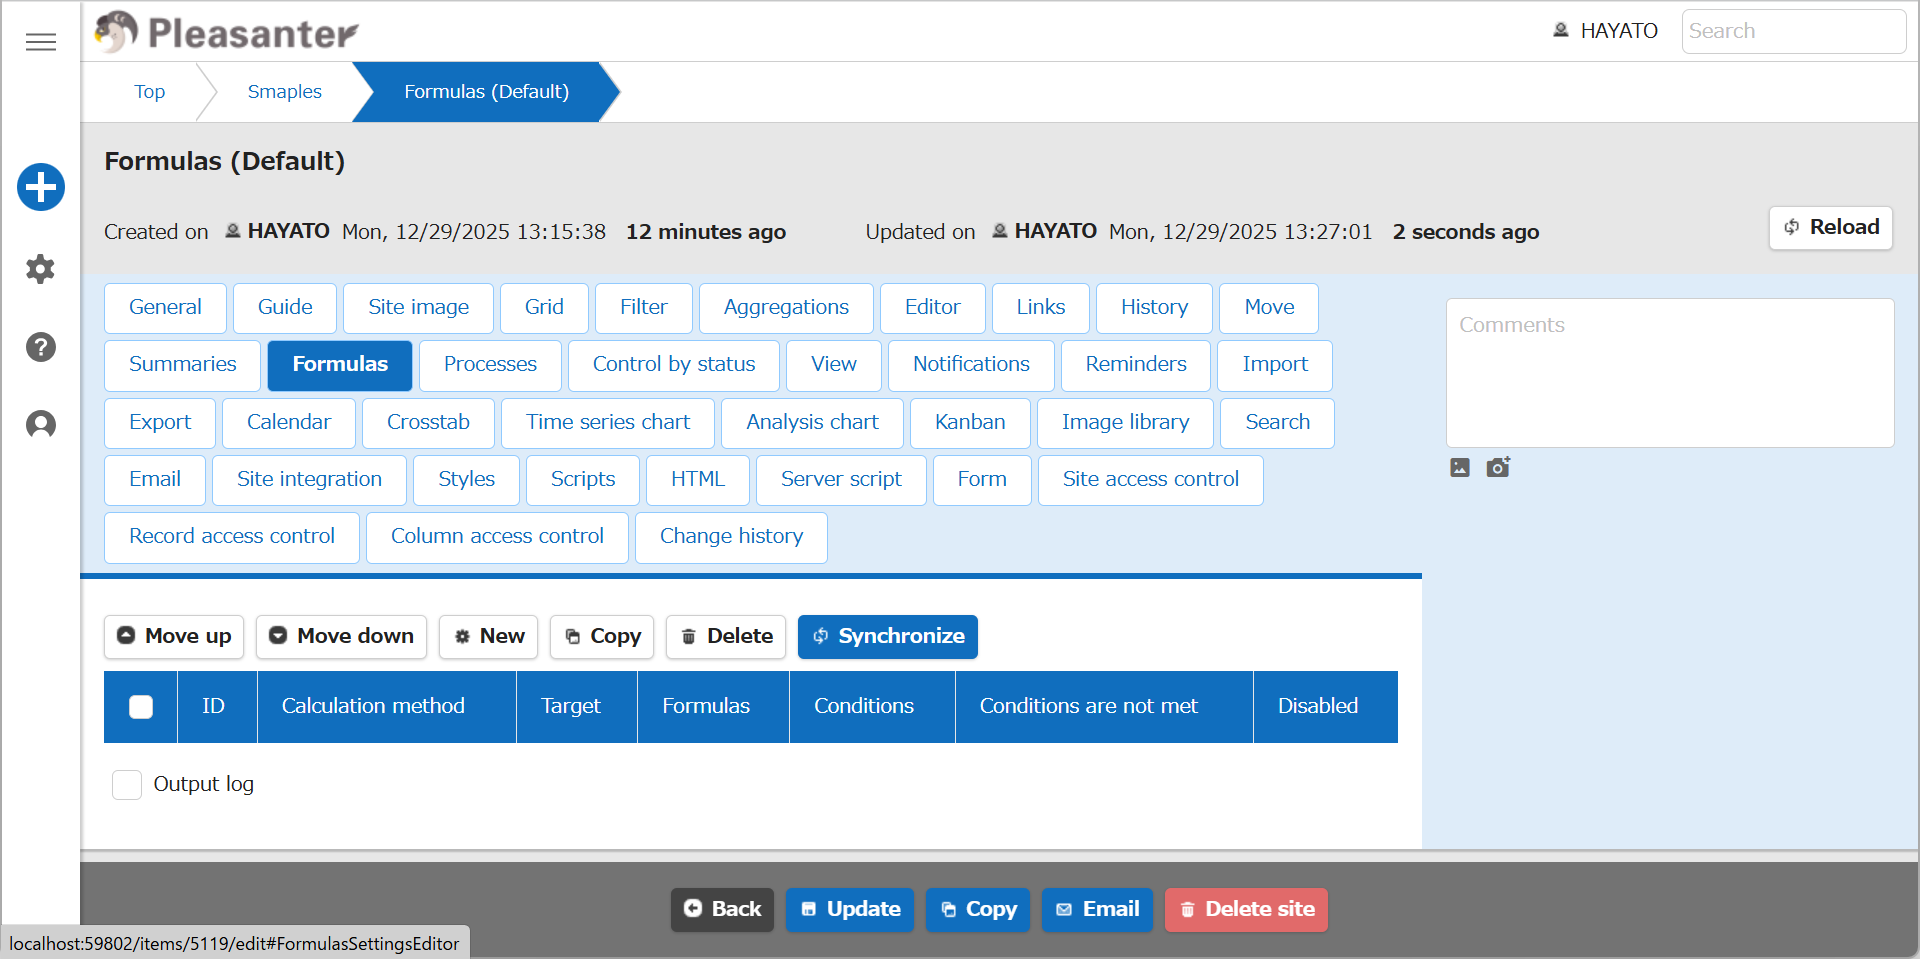The image size is (1920, 959).
Task: Click the Delete site button
Action: coord(1246,910)
